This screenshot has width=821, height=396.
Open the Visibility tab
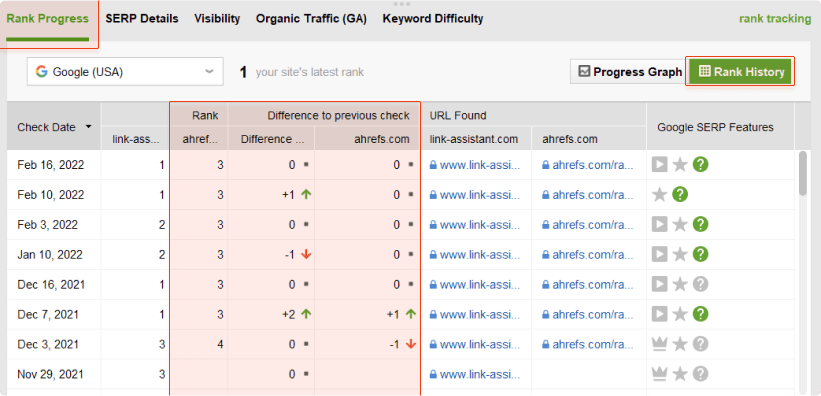pos(217,19)
